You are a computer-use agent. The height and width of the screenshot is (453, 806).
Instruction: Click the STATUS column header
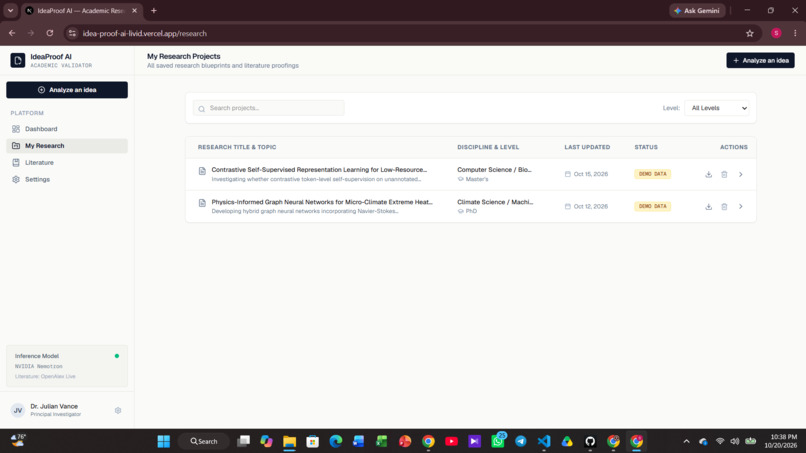(646, 147)
